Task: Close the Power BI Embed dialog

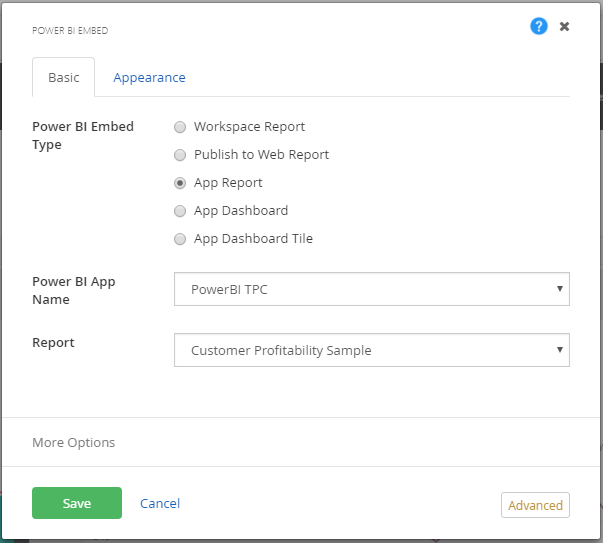Action: coord(564,27)
